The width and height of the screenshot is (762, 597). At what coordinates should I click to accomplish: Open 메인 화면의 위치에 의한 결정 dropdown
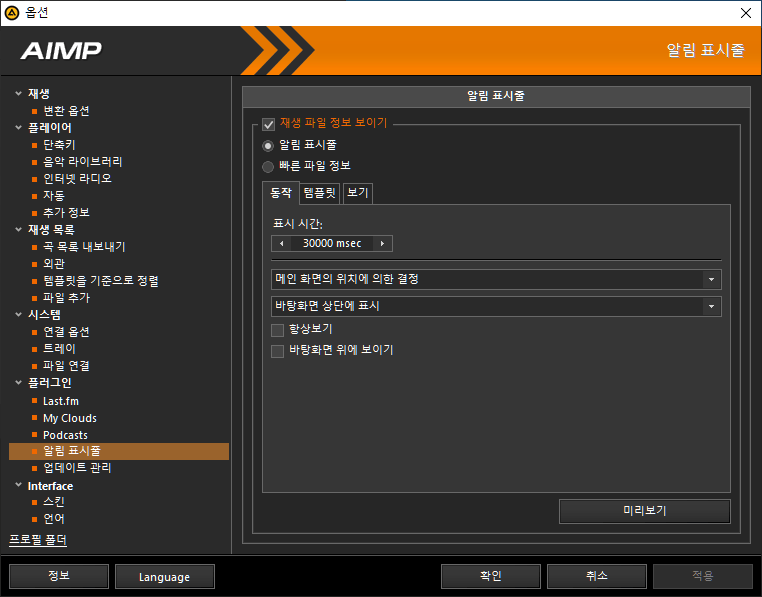pyautogui.click(x=496, y=280)
